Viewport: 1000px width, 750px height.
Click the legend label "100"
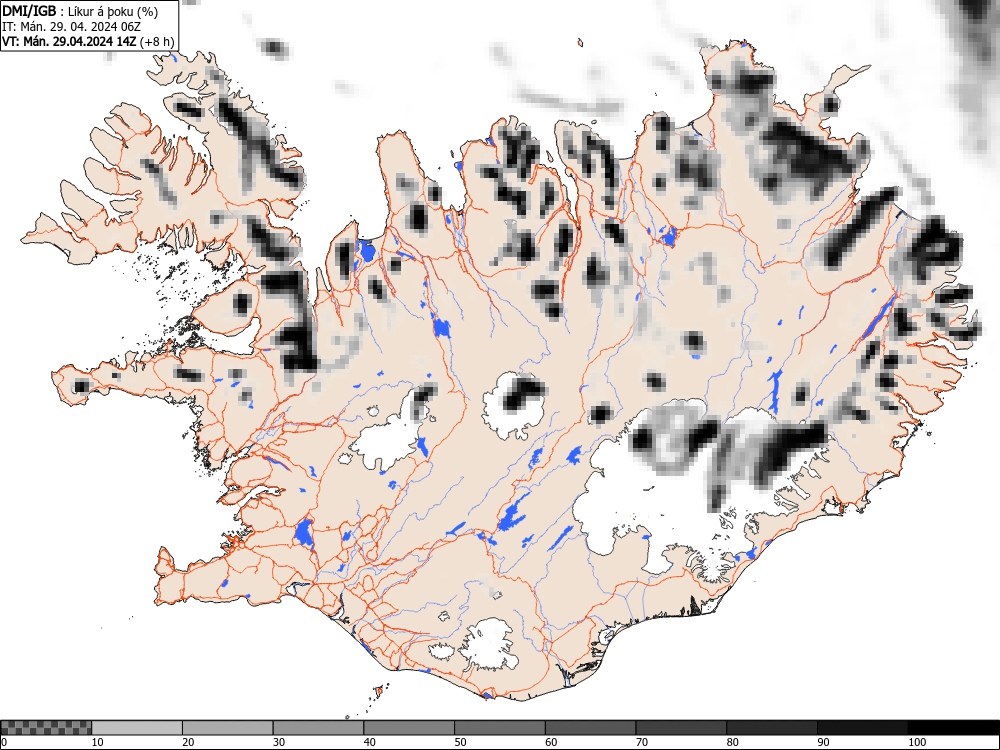point(916,742)
